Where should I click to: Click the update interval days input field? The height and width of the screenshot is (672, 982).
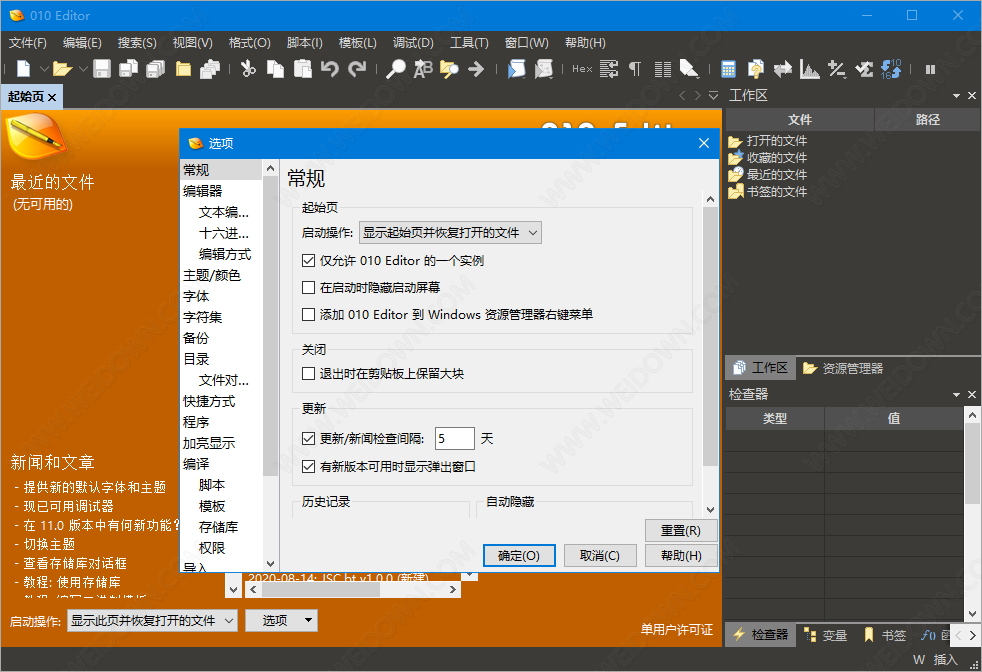455,438
